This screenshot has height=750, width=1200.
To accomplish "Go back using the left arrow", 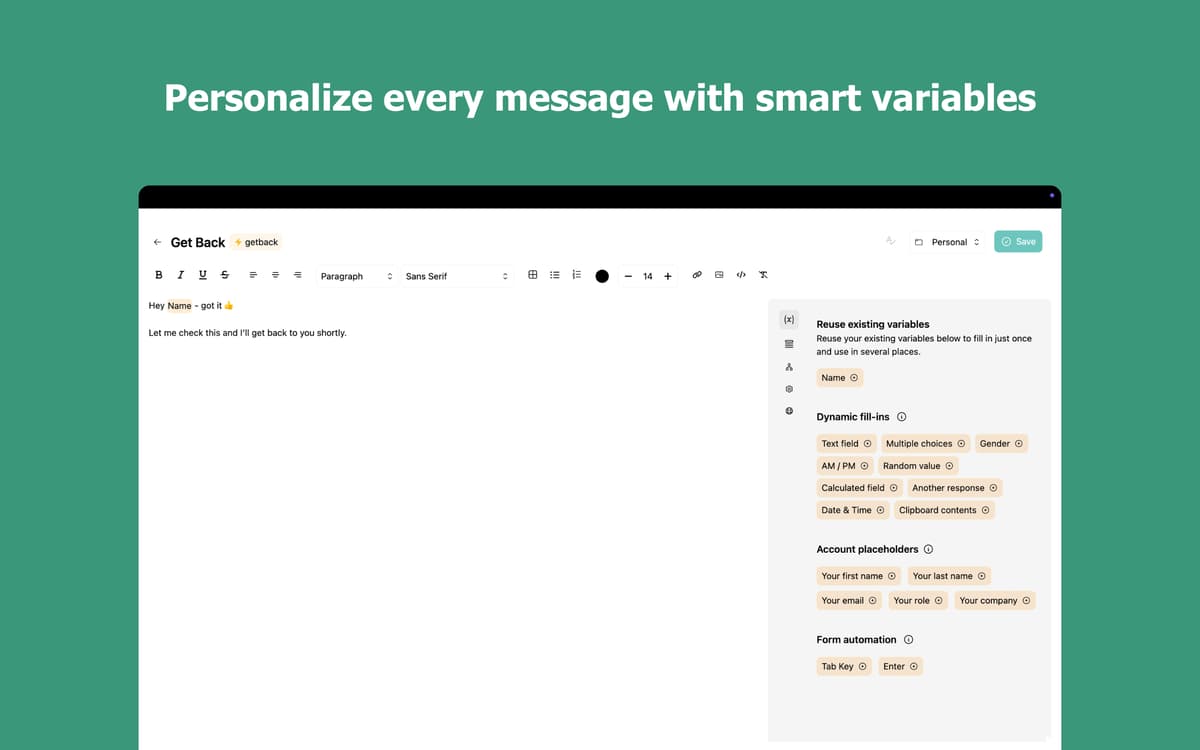I will pyautogui.click(x=157, y=242).
